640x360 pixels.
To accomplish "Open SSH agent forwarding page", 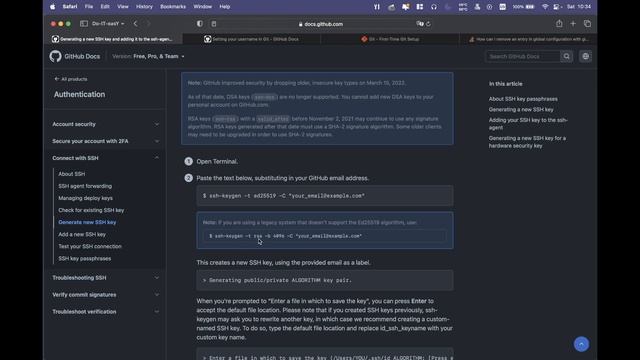I will pos(85,186).
